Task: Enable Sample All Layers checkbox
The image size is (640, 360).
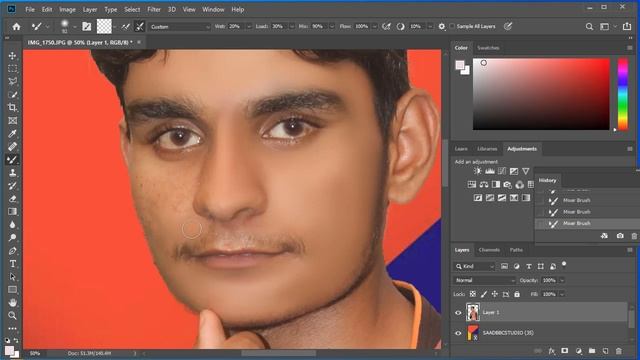Action: (452, 27)
